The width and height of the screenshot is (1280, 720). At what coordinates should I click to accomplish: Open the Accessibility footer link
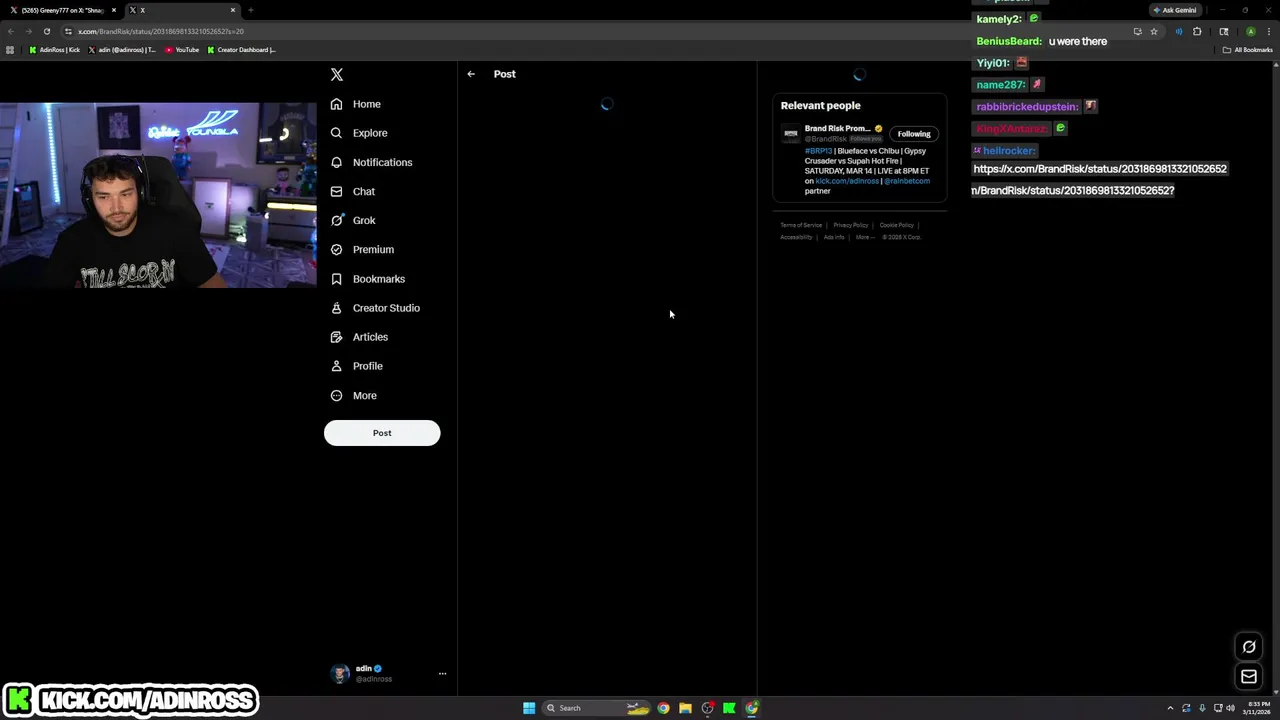coord(796,237)
